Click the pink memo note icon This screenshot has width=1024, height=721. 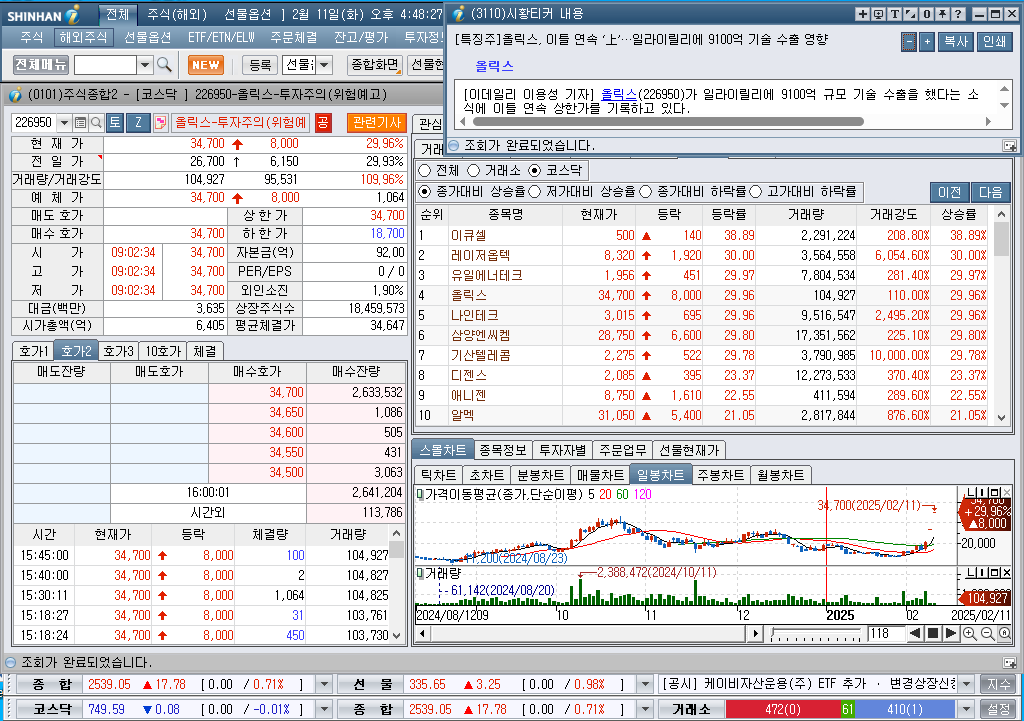[x=160, y=123]
